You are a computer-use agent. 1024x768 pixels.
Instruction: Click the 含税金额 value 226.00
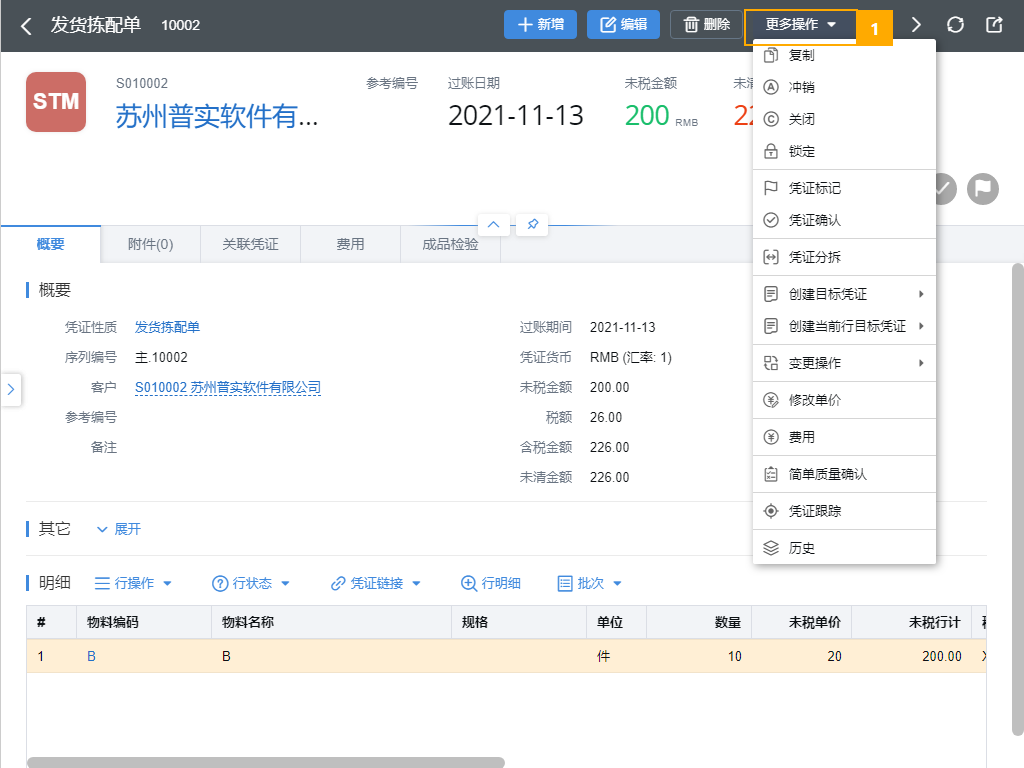[x=609, y=448]
